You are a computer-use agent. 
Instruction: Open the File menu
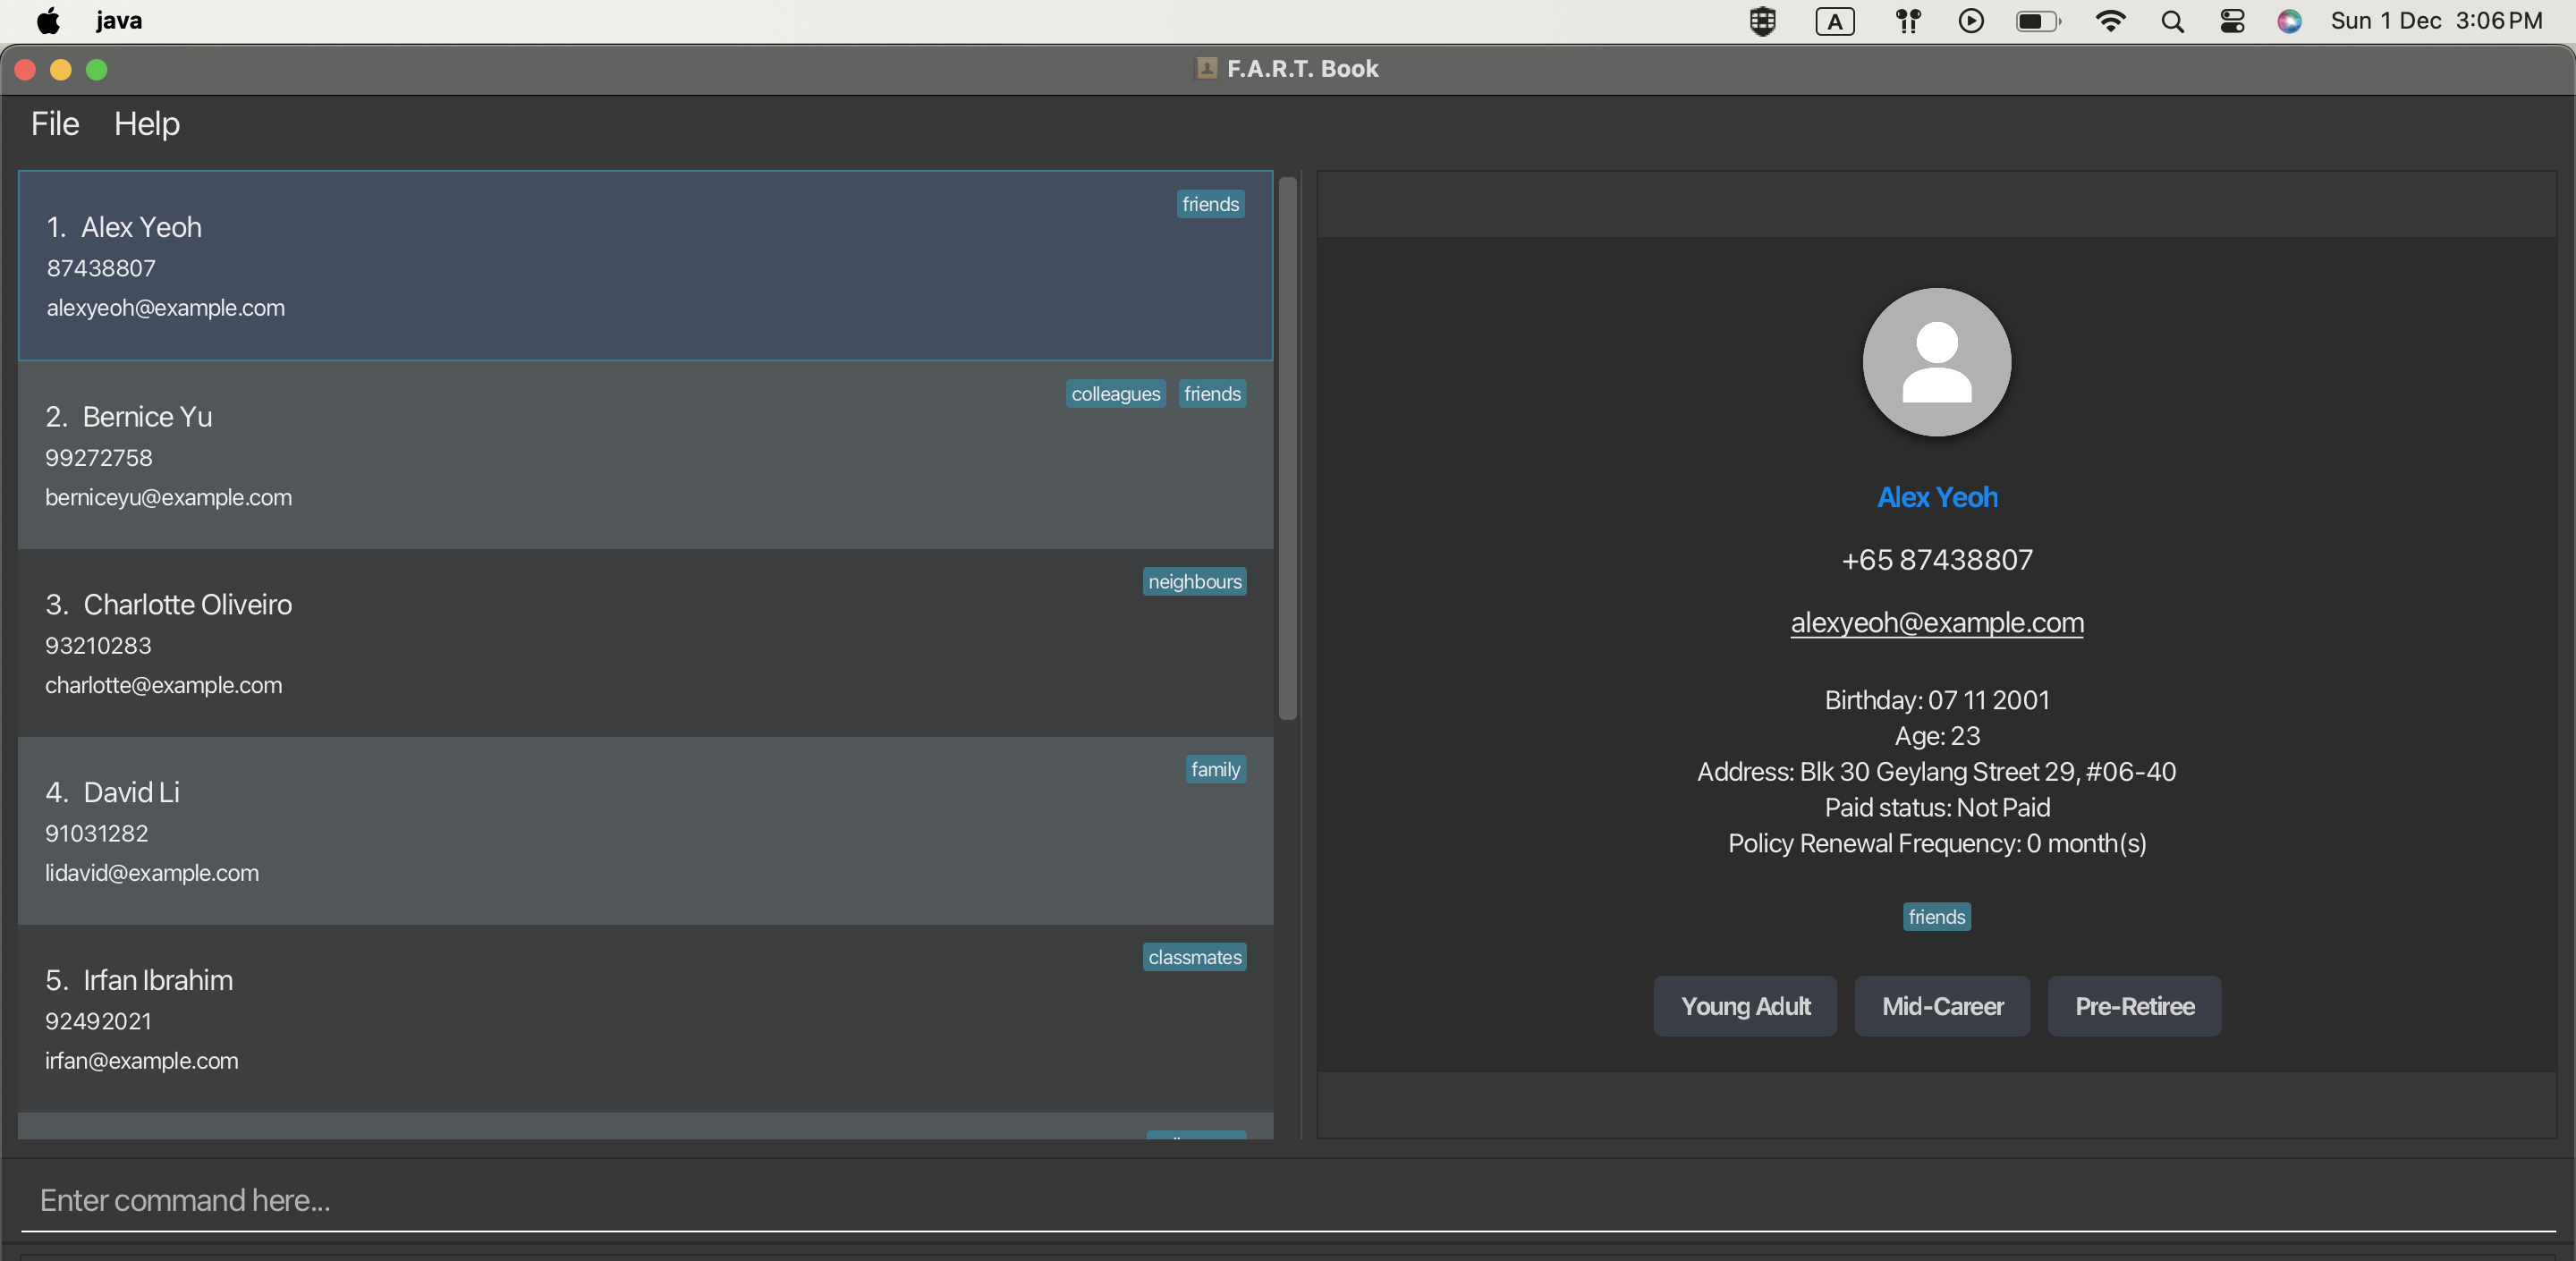pos(55,124)
